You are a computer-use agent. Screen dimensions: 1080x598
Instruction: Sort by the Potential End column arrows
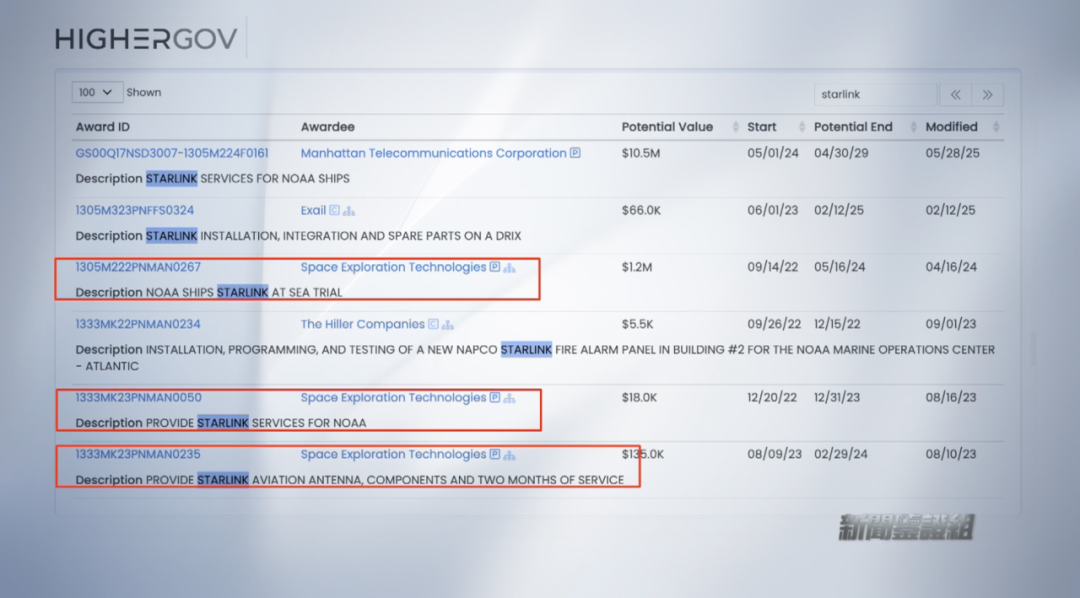pos(913,127)
